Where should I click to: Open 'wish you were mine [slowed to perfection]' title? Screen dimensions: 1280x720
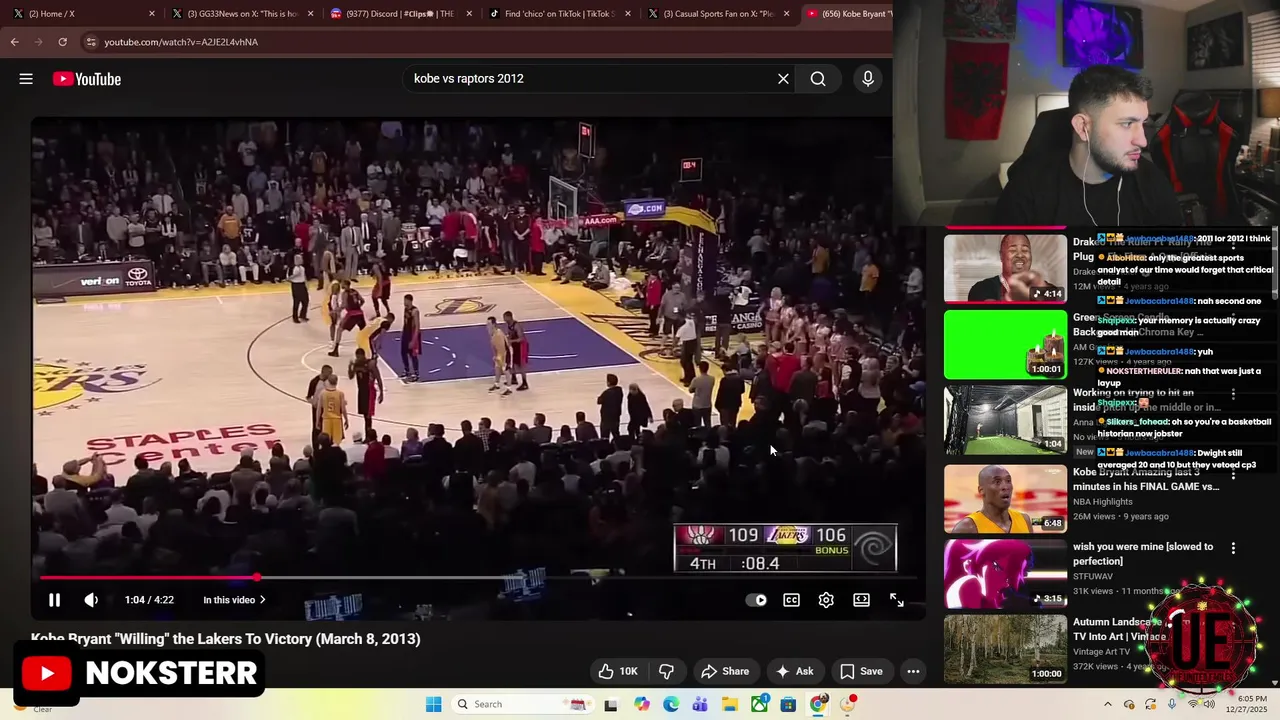pyautogui.click(x=1143, y=554)
